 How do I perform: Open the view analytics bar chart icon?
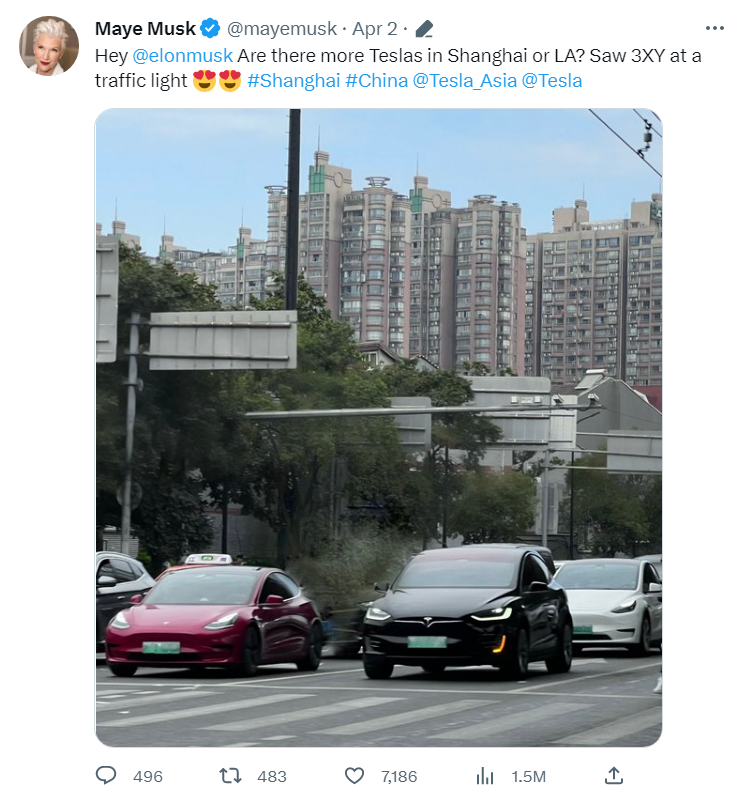click(x=484, y=776)
